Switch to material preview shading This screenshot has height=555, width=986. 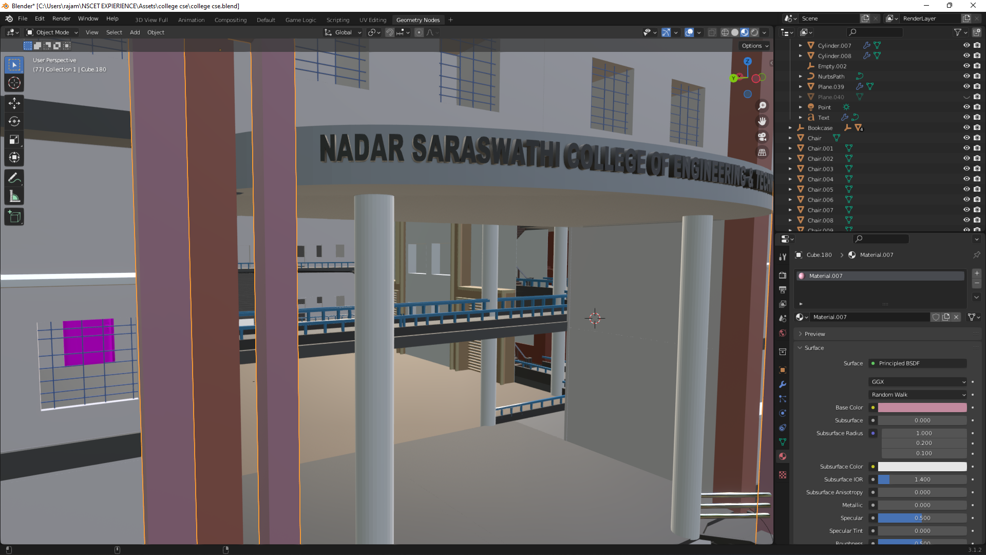point(745,32)
